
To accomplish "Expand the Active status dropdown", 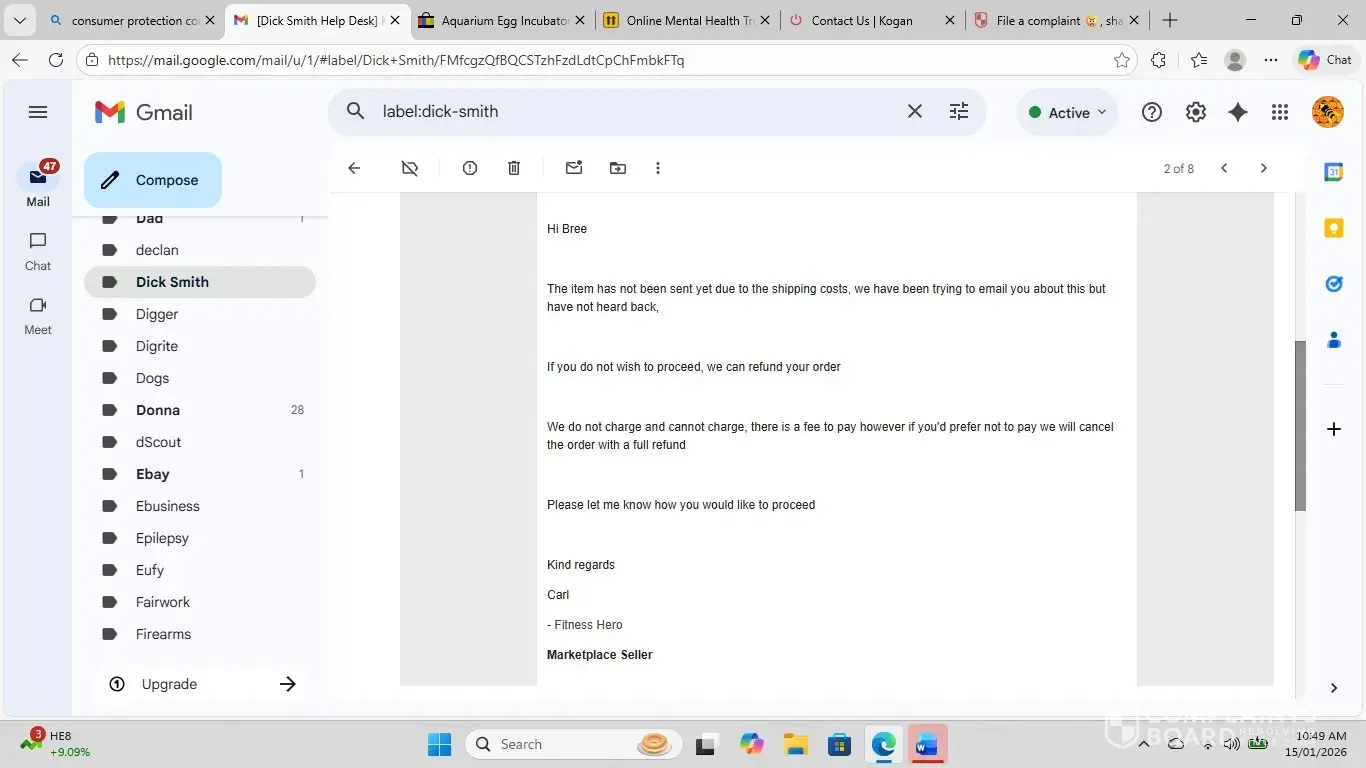I will (1068, 112).
